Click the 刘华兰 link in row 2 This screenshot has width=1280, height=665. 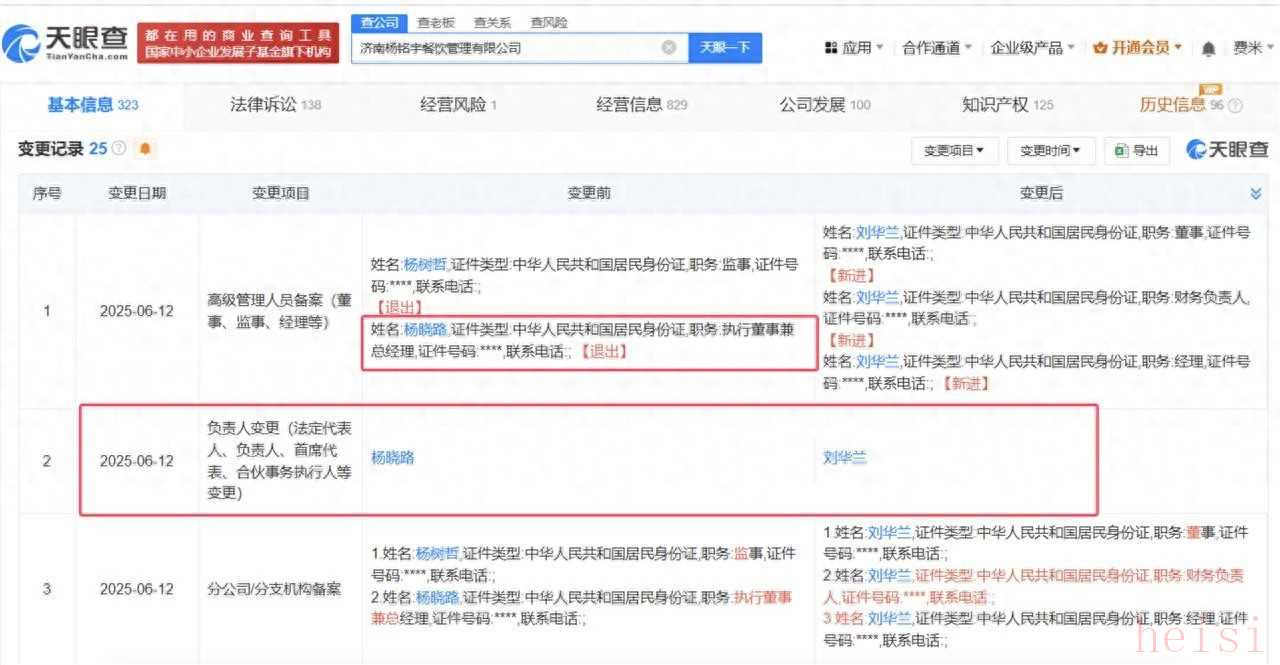844,458
